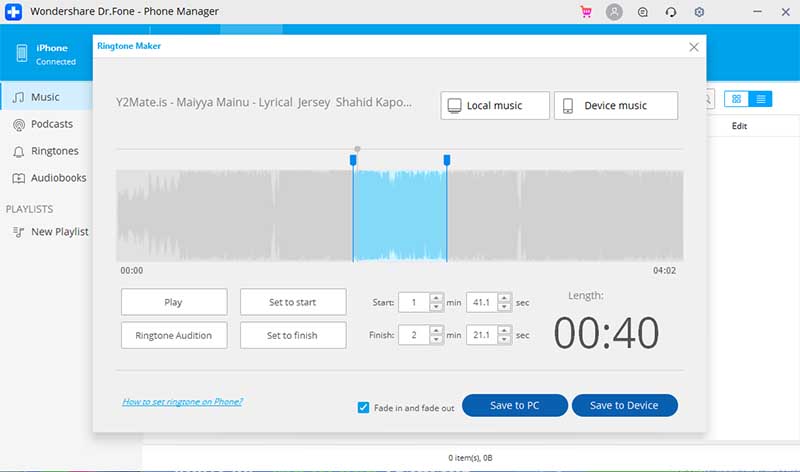Click the iPhone device icon
The width and height of the screenshot is (800, 472).
click(x=21, y=53)
